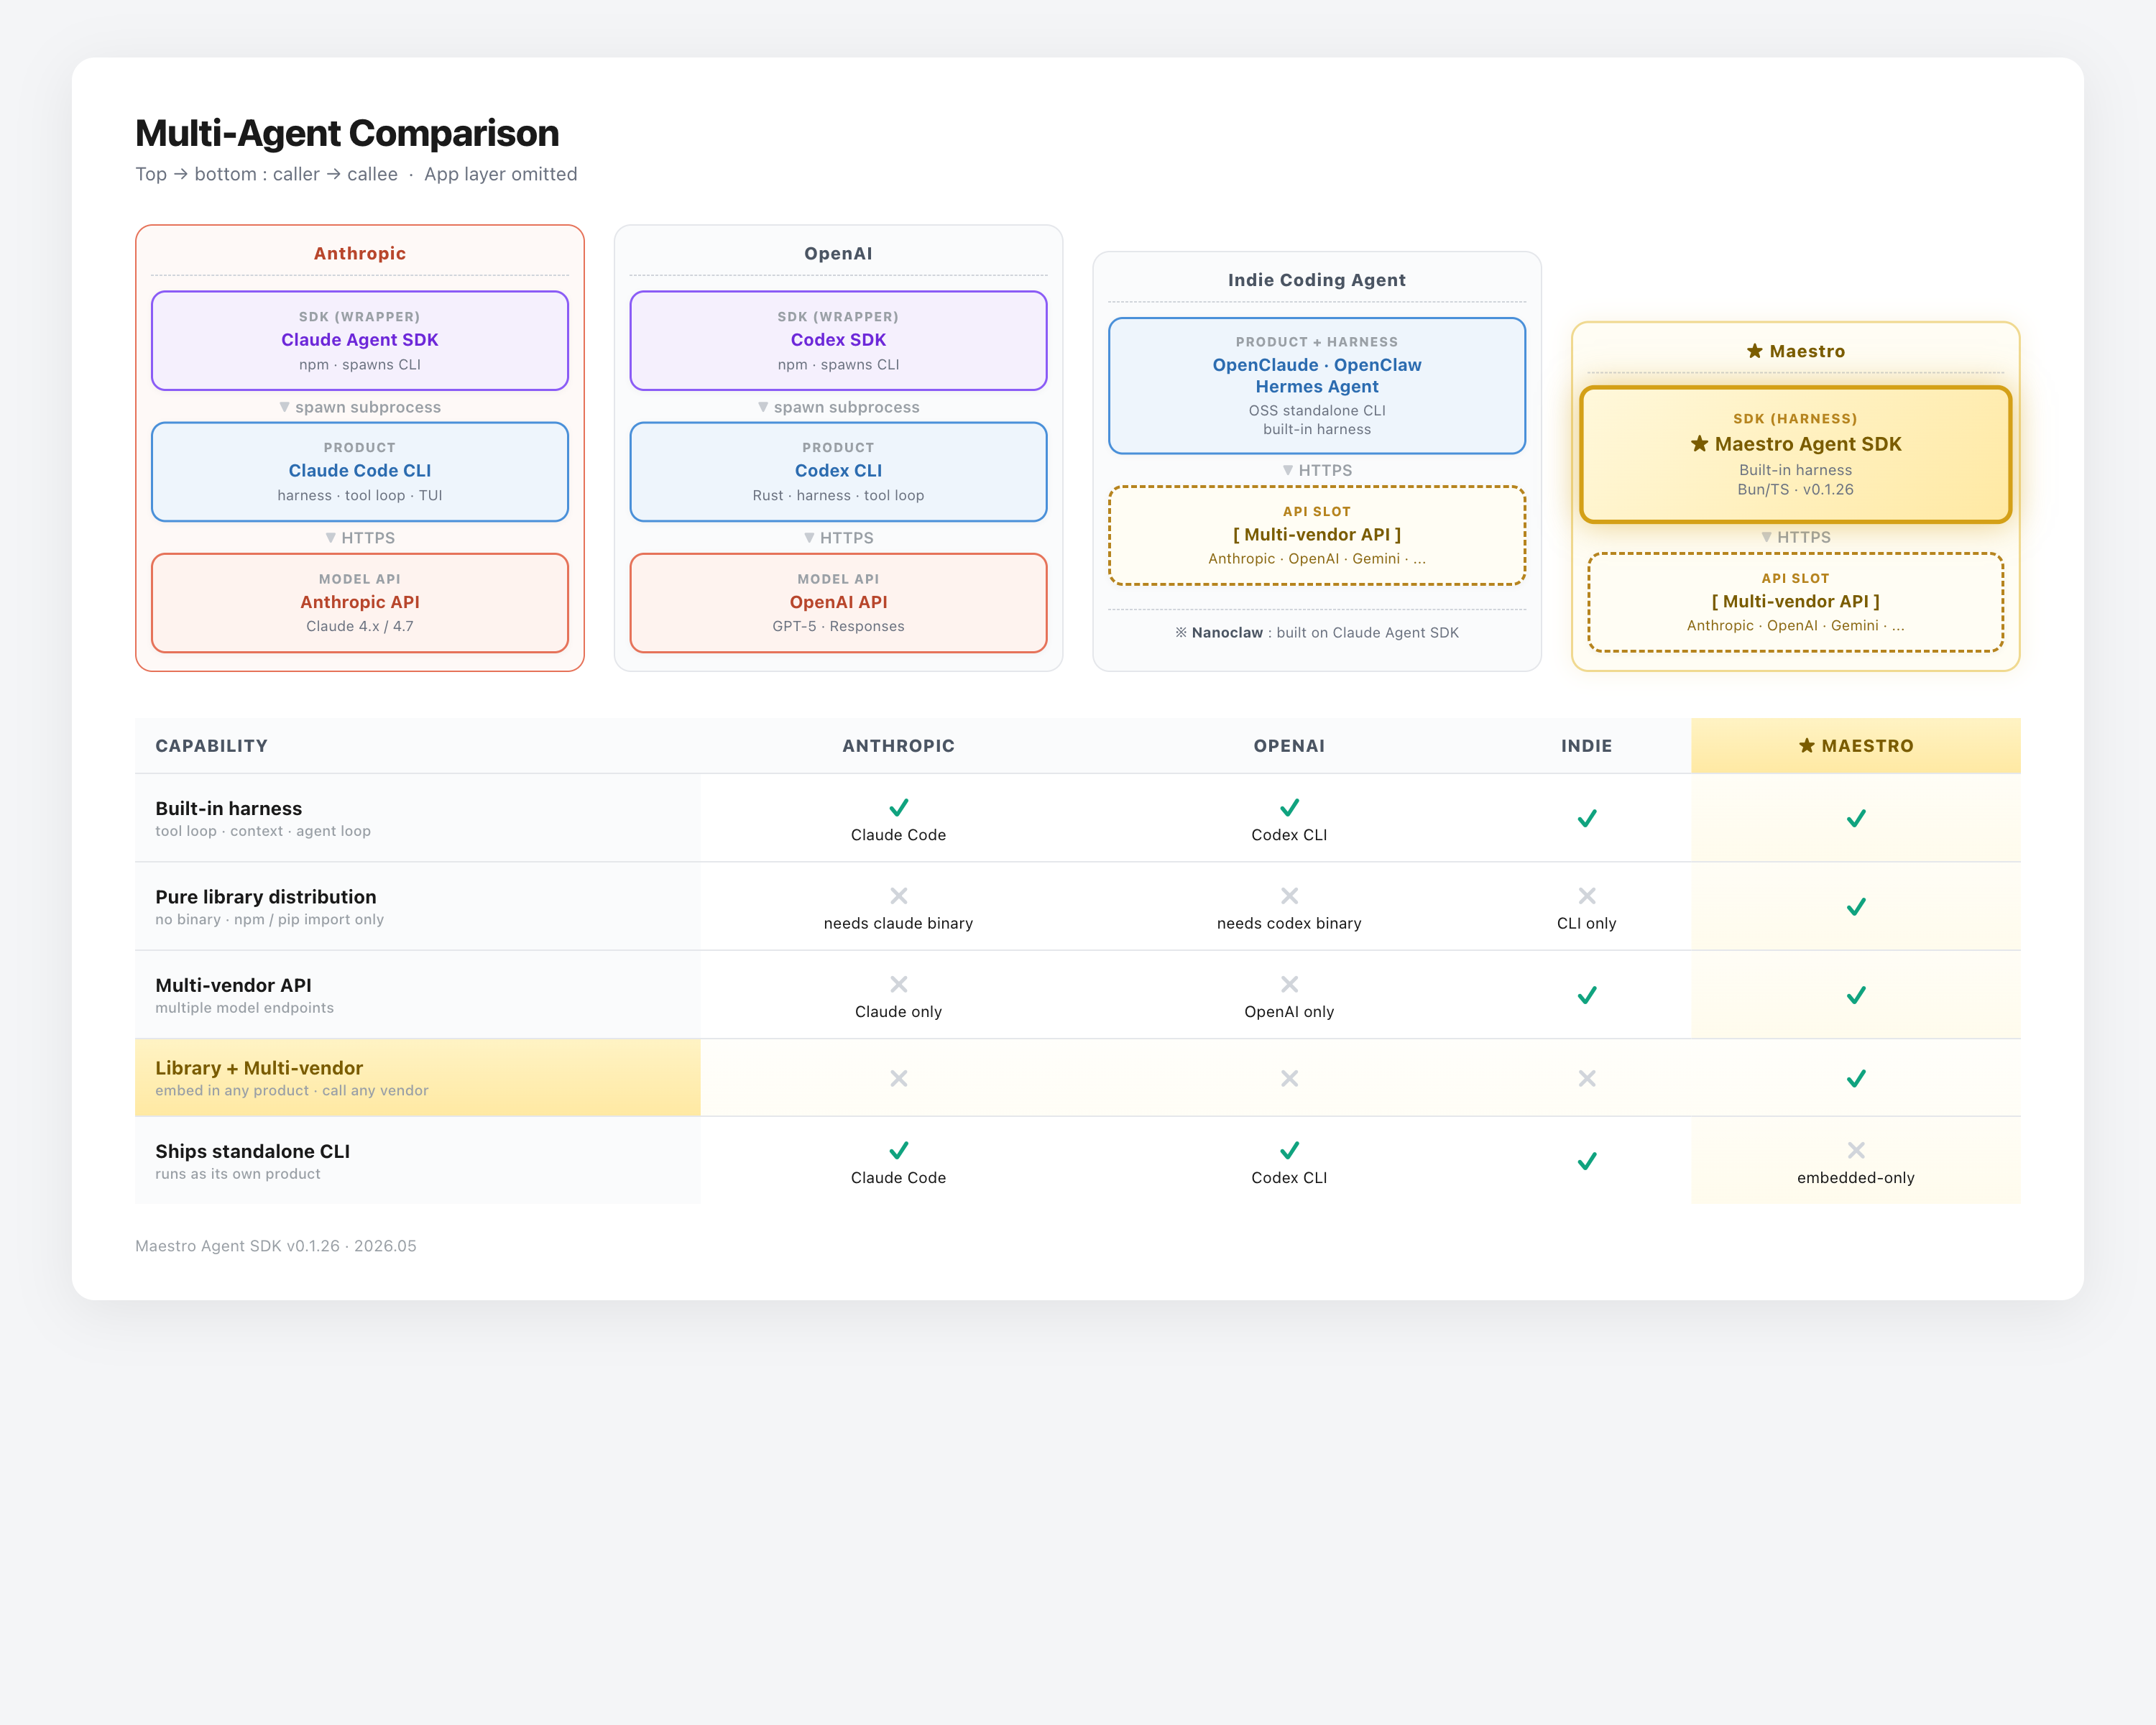Click the OpenClaude OpenClaw Hermes Agent box
Screen dimensions: 2156x1725
click(1317, 386)
